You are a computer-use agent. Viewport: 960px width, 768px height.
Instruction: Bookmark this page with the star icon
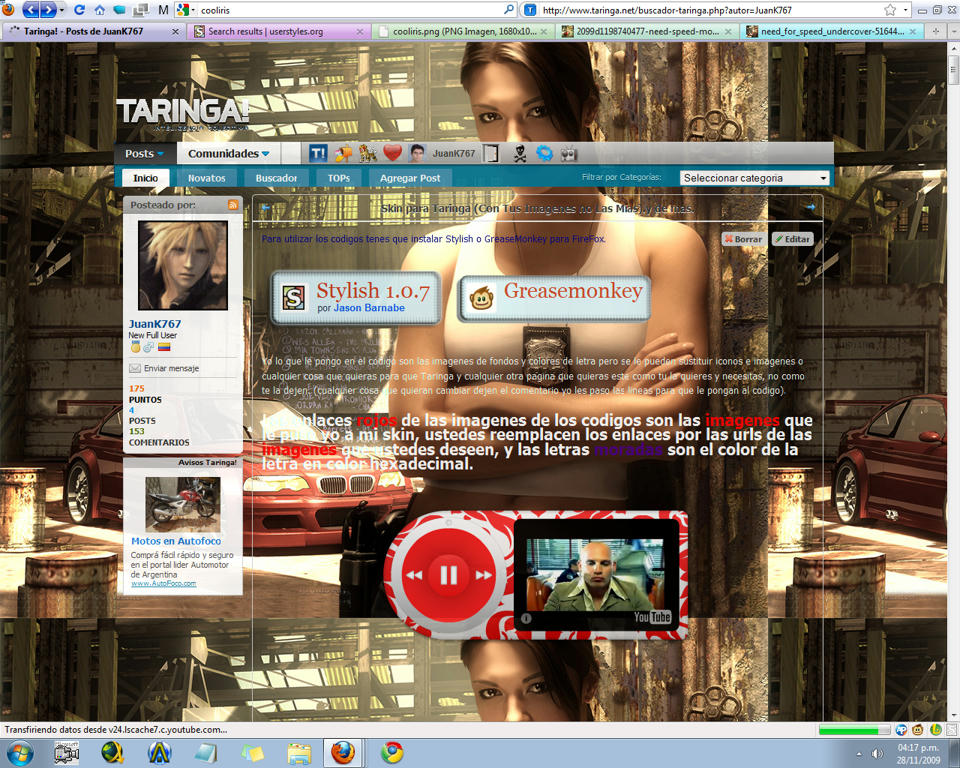(890, 10)
